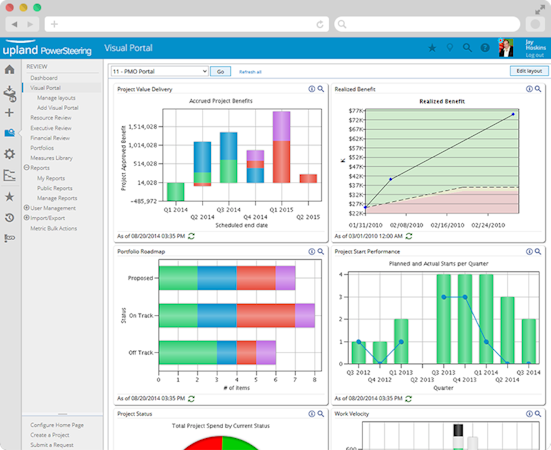Click the plus Add icon in sidebar
Image resolution: width=551 pixels, height=450 pixels.
tap(9, 113)
